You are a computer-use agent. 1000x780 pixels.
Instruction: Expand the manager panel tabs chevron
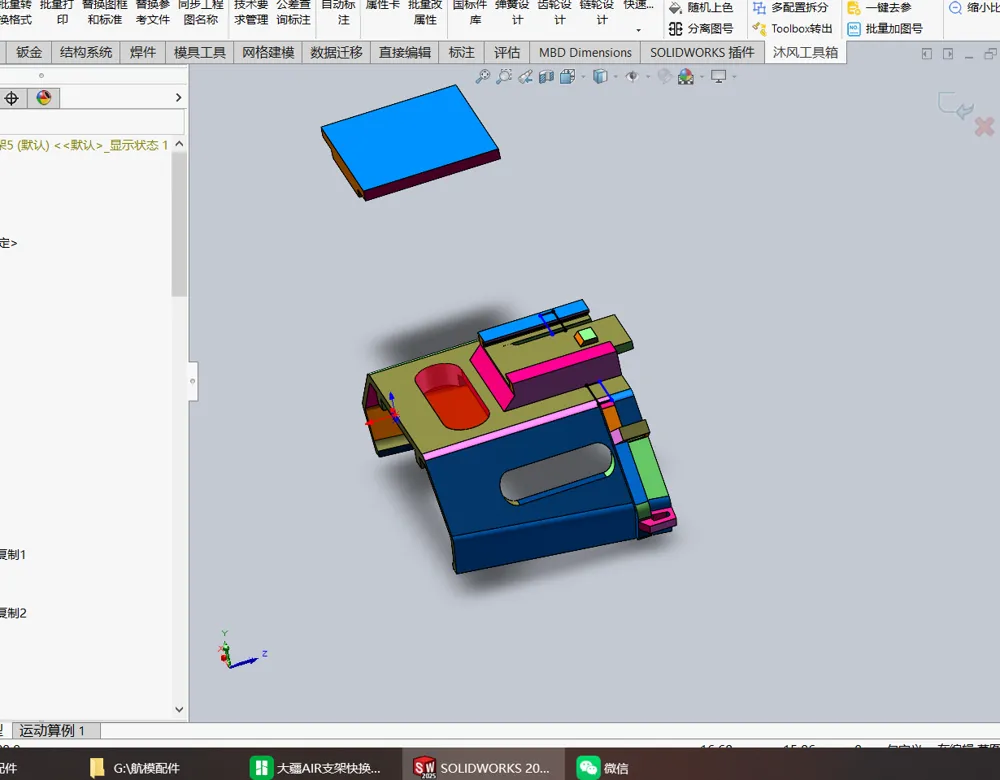[179, 98]
